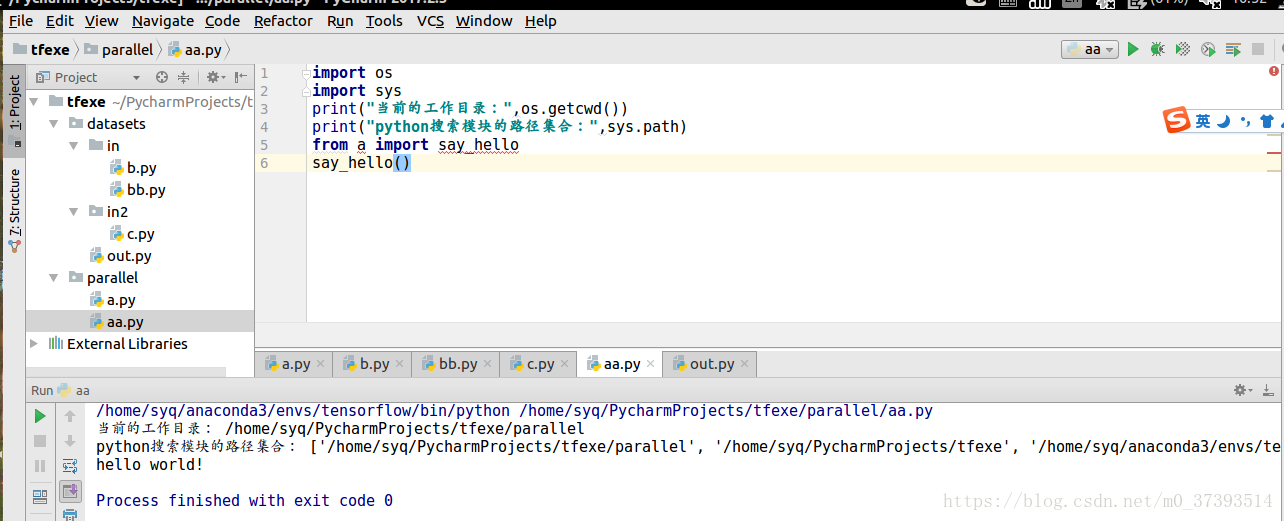Viewport: 1284px width, 521px height.
Task: Toggle soft-wrap icon in Run panel
Action: (70, 466)
